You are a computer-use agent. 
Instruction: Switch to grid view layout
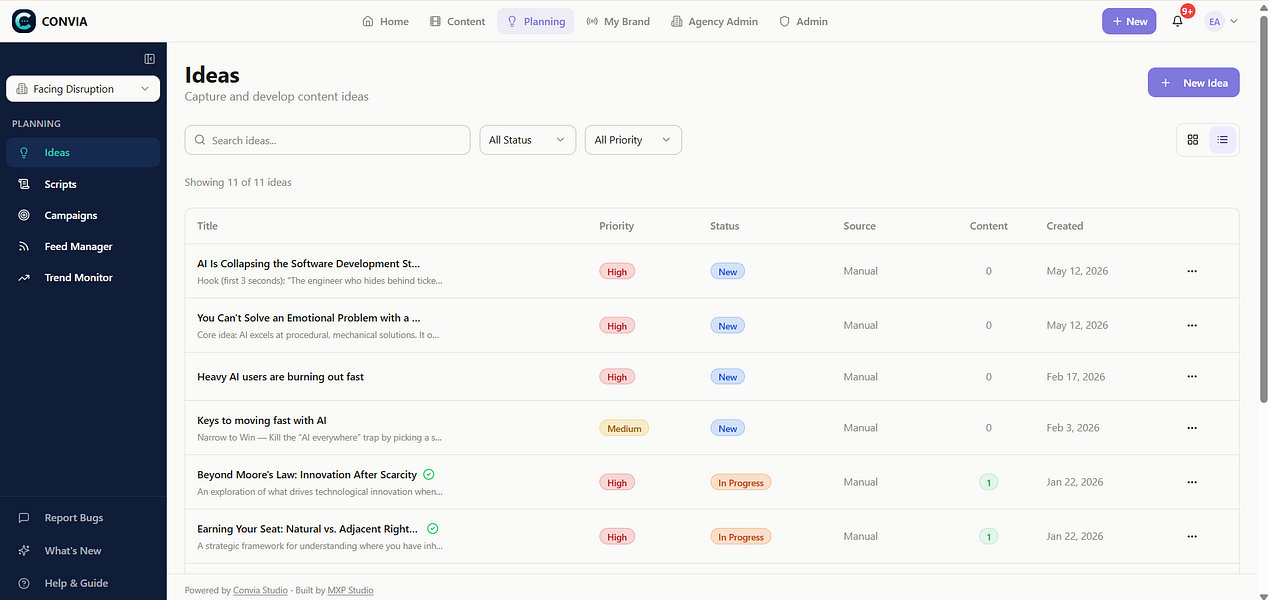[x=1192, y=140]
